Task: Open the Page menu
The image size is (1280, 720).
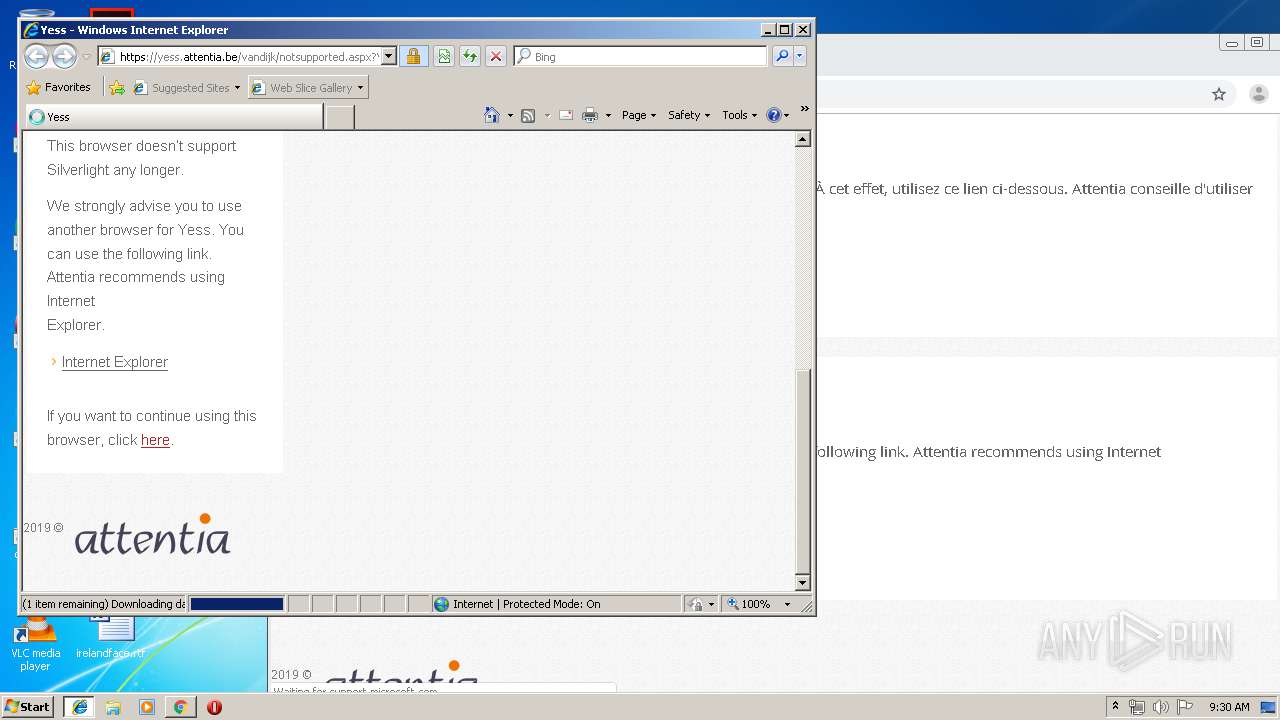Action: click(x=639, y=115)
